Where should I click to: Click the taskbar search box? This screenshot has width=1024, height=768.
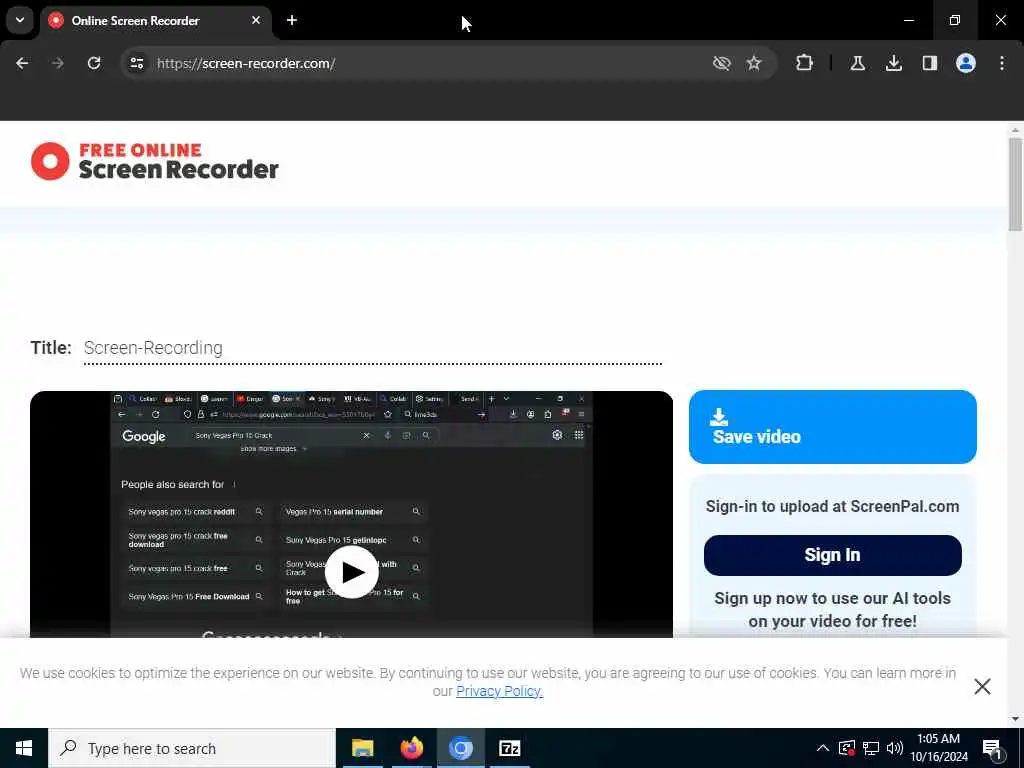(x=192, y=748)
